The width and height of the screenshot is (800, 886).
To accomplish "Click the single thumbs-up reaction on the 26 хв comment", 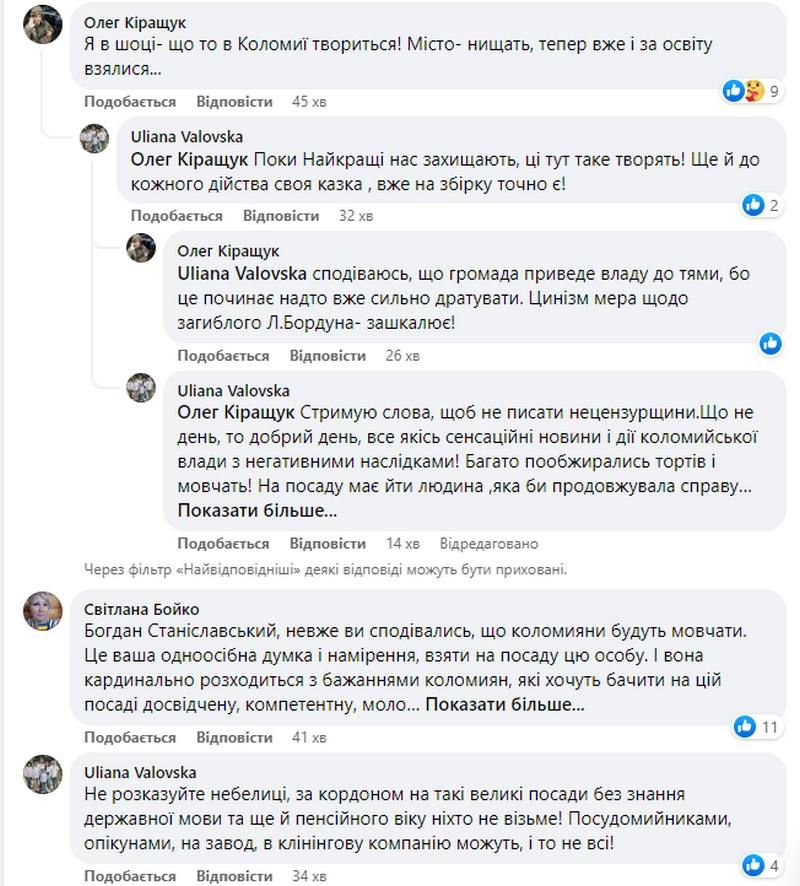I will click(770, 343).
